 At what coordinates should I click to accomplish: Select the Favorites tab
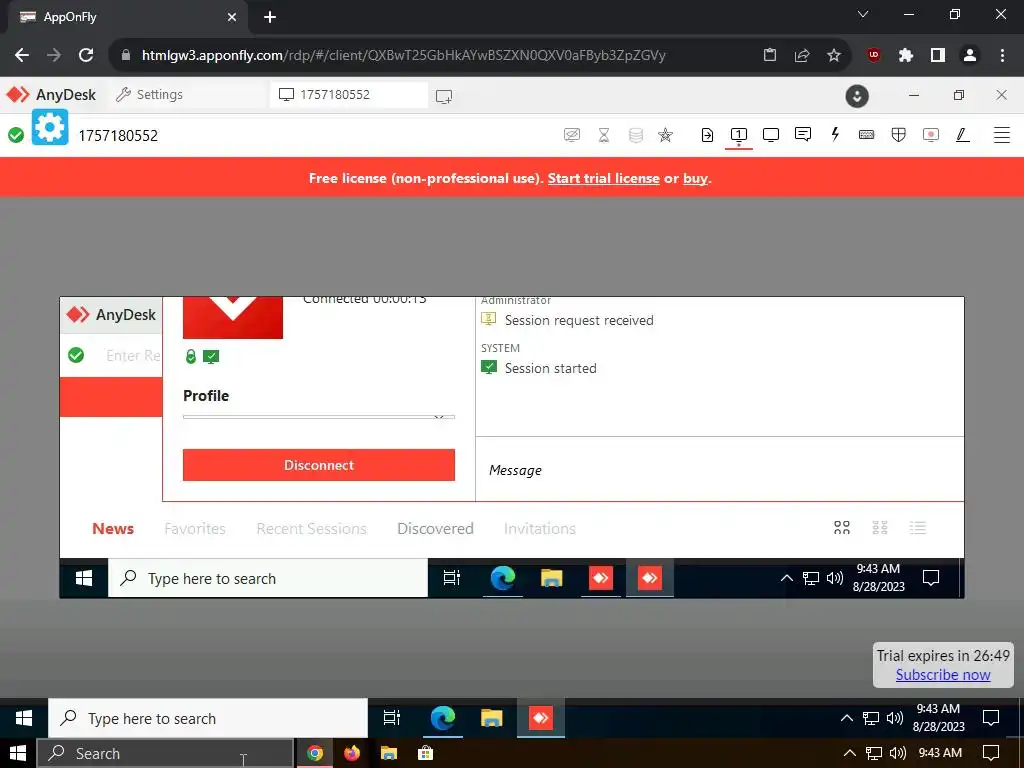pos(195,528)
